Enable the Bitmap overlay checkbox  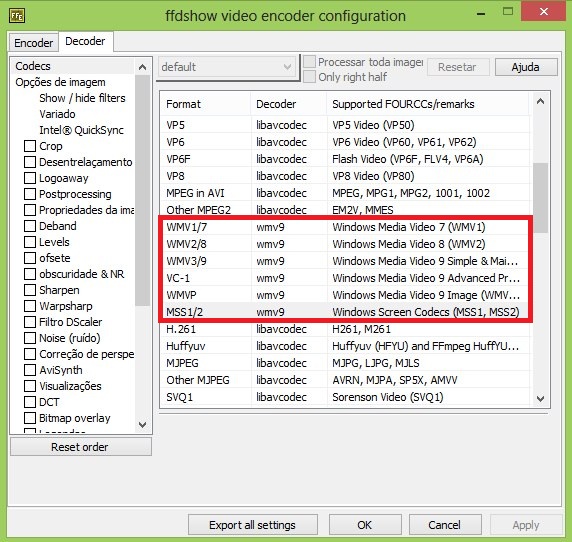click(30, 418)
